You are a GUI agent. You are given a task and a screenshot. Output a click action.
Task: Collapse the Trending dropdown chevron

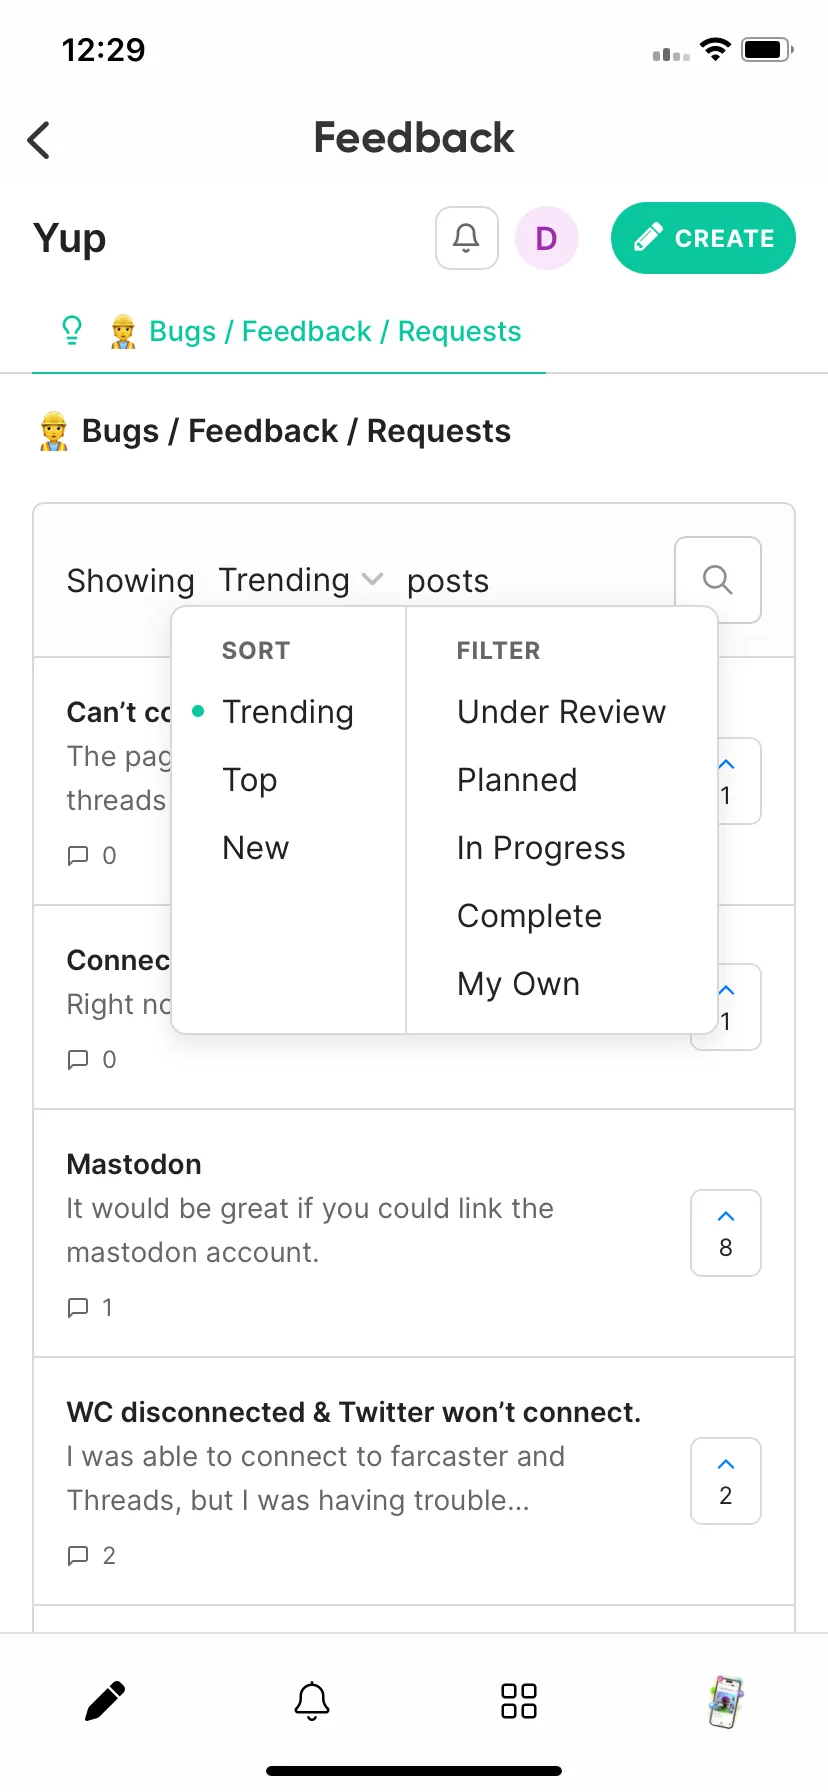click(372, 580)
